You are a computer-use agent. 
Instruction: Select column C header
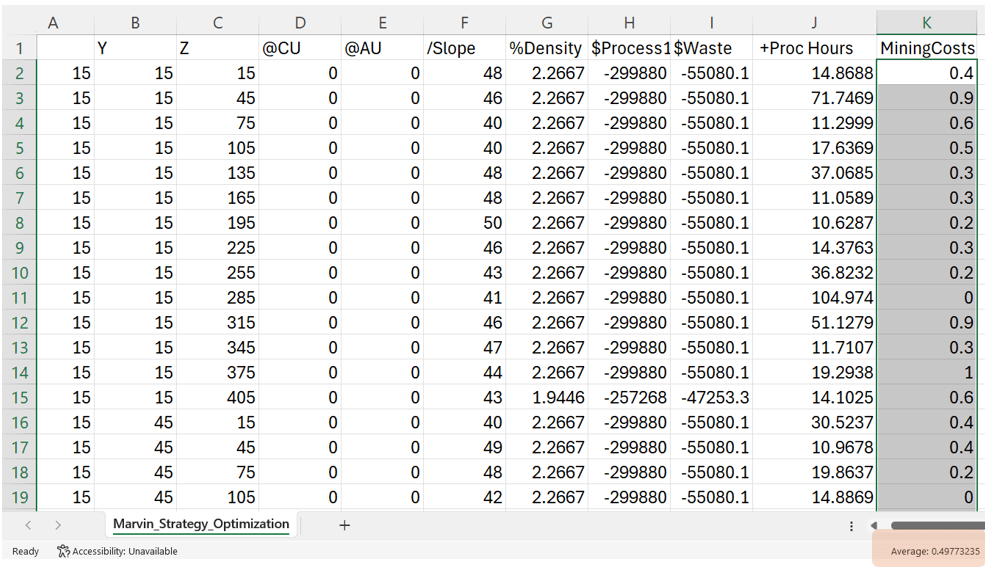[x=218, y=23]
